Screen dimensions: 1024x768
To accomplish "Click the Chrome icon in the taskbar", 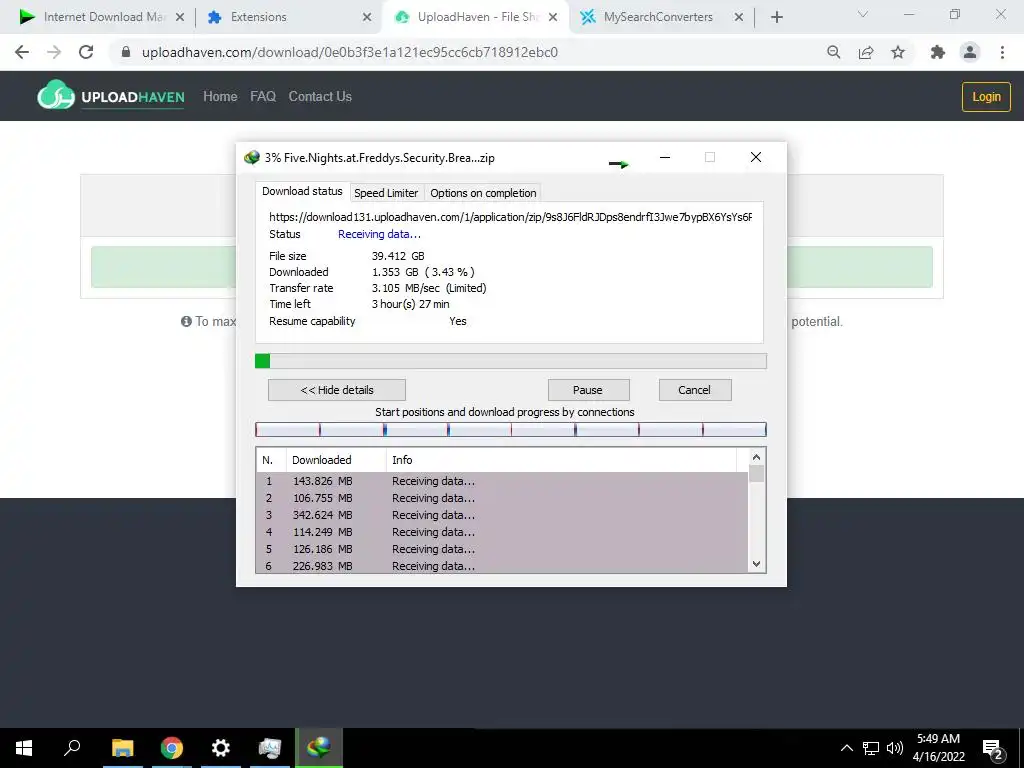I will 172,748.
